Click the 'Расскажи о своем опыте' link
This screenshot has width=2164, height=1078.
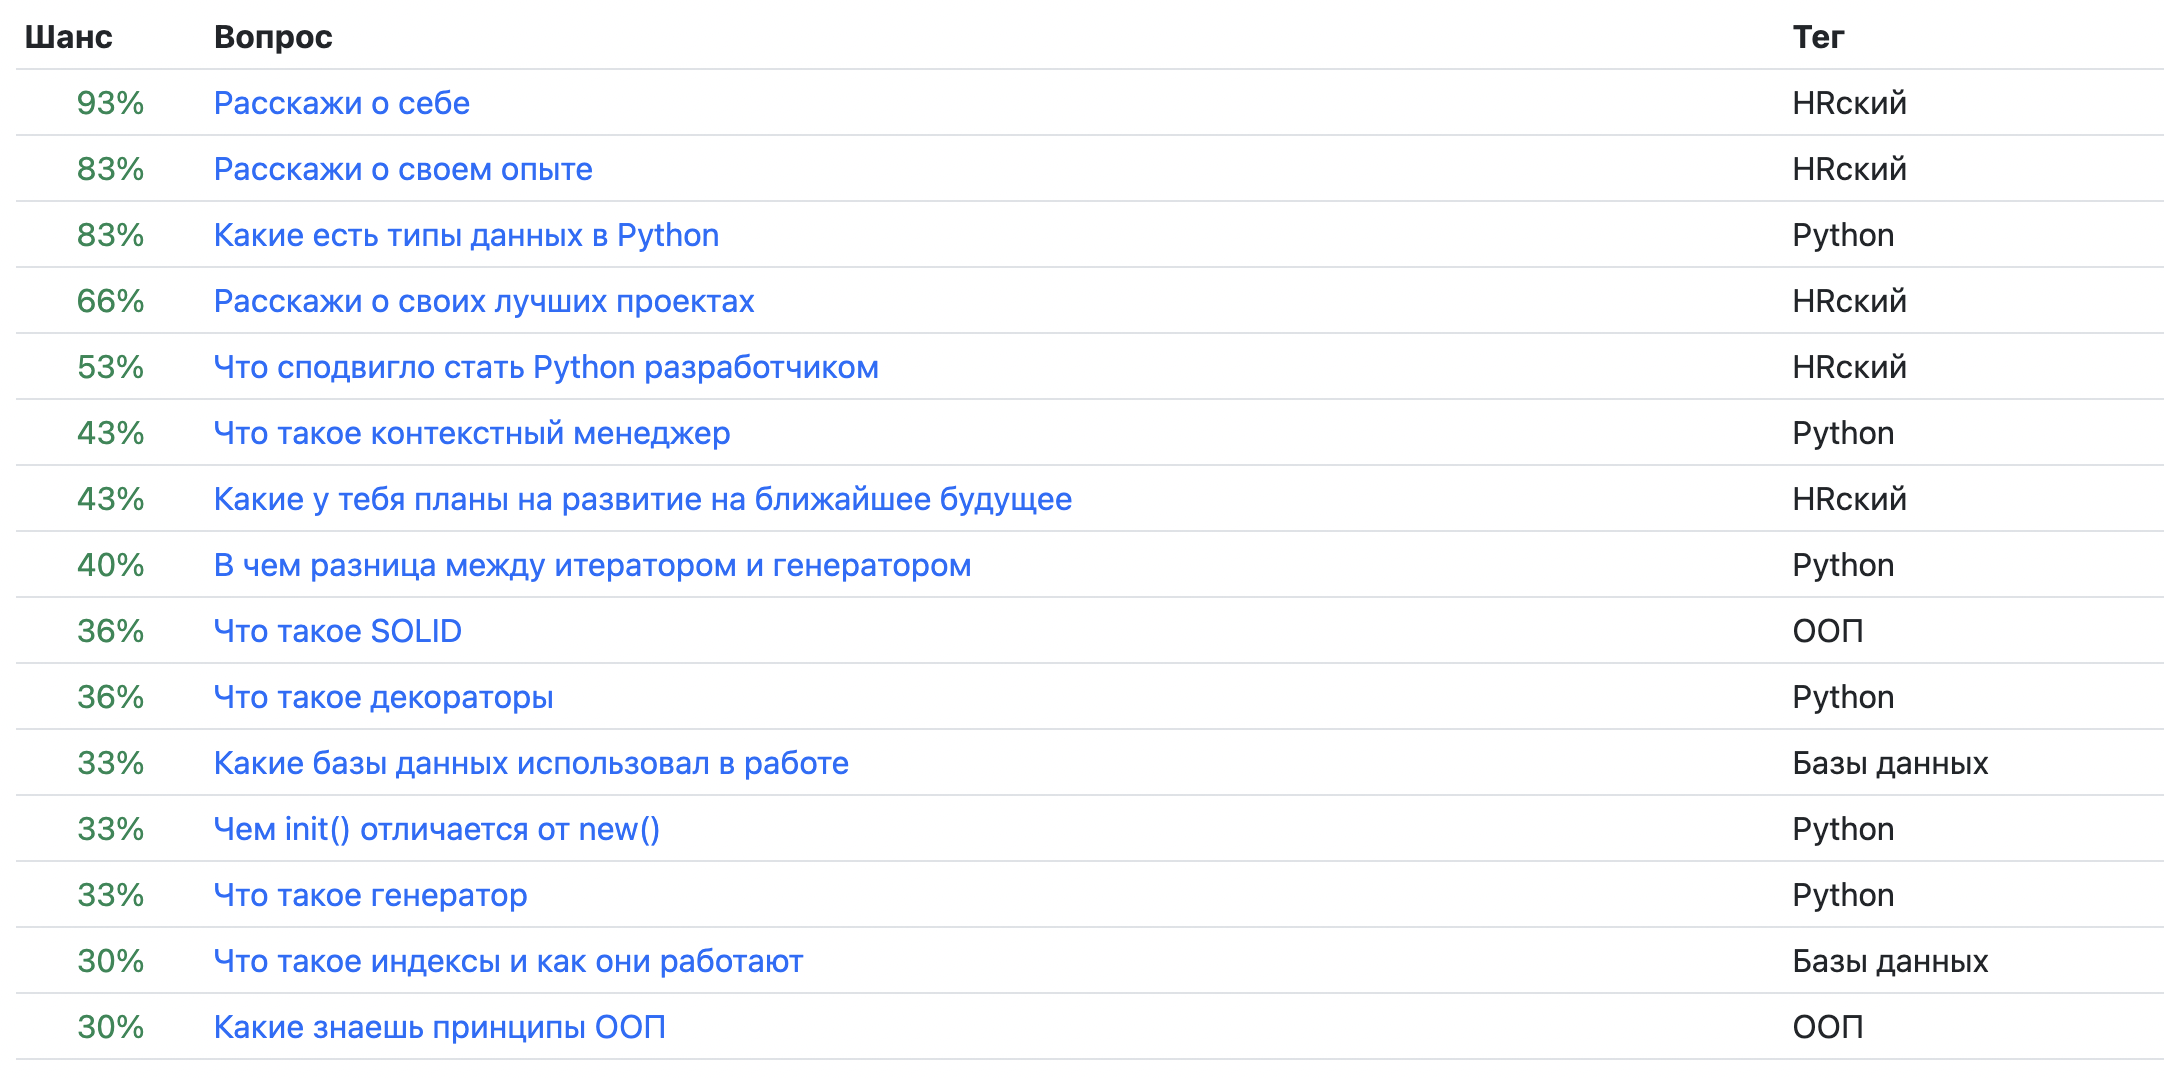pyautogui.click(x=403, y=169)
